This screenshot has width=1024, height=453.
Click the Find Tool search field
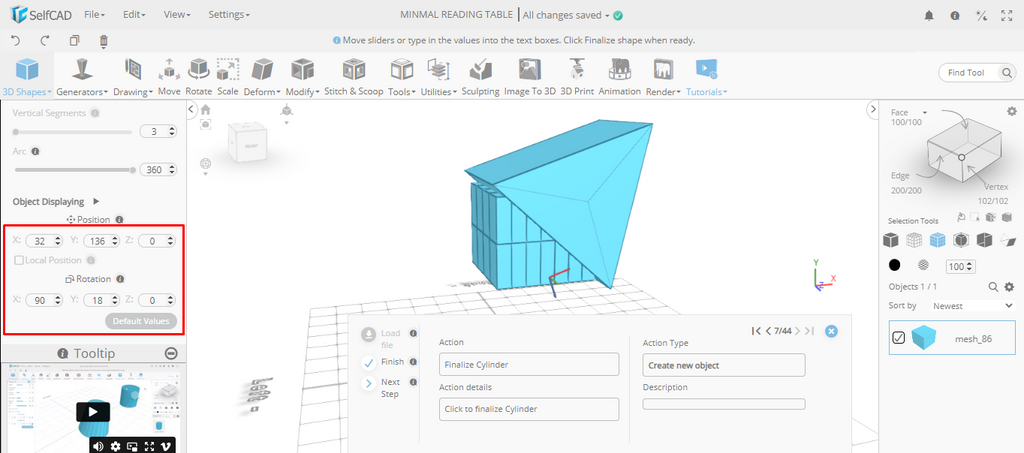pos(974,73)
